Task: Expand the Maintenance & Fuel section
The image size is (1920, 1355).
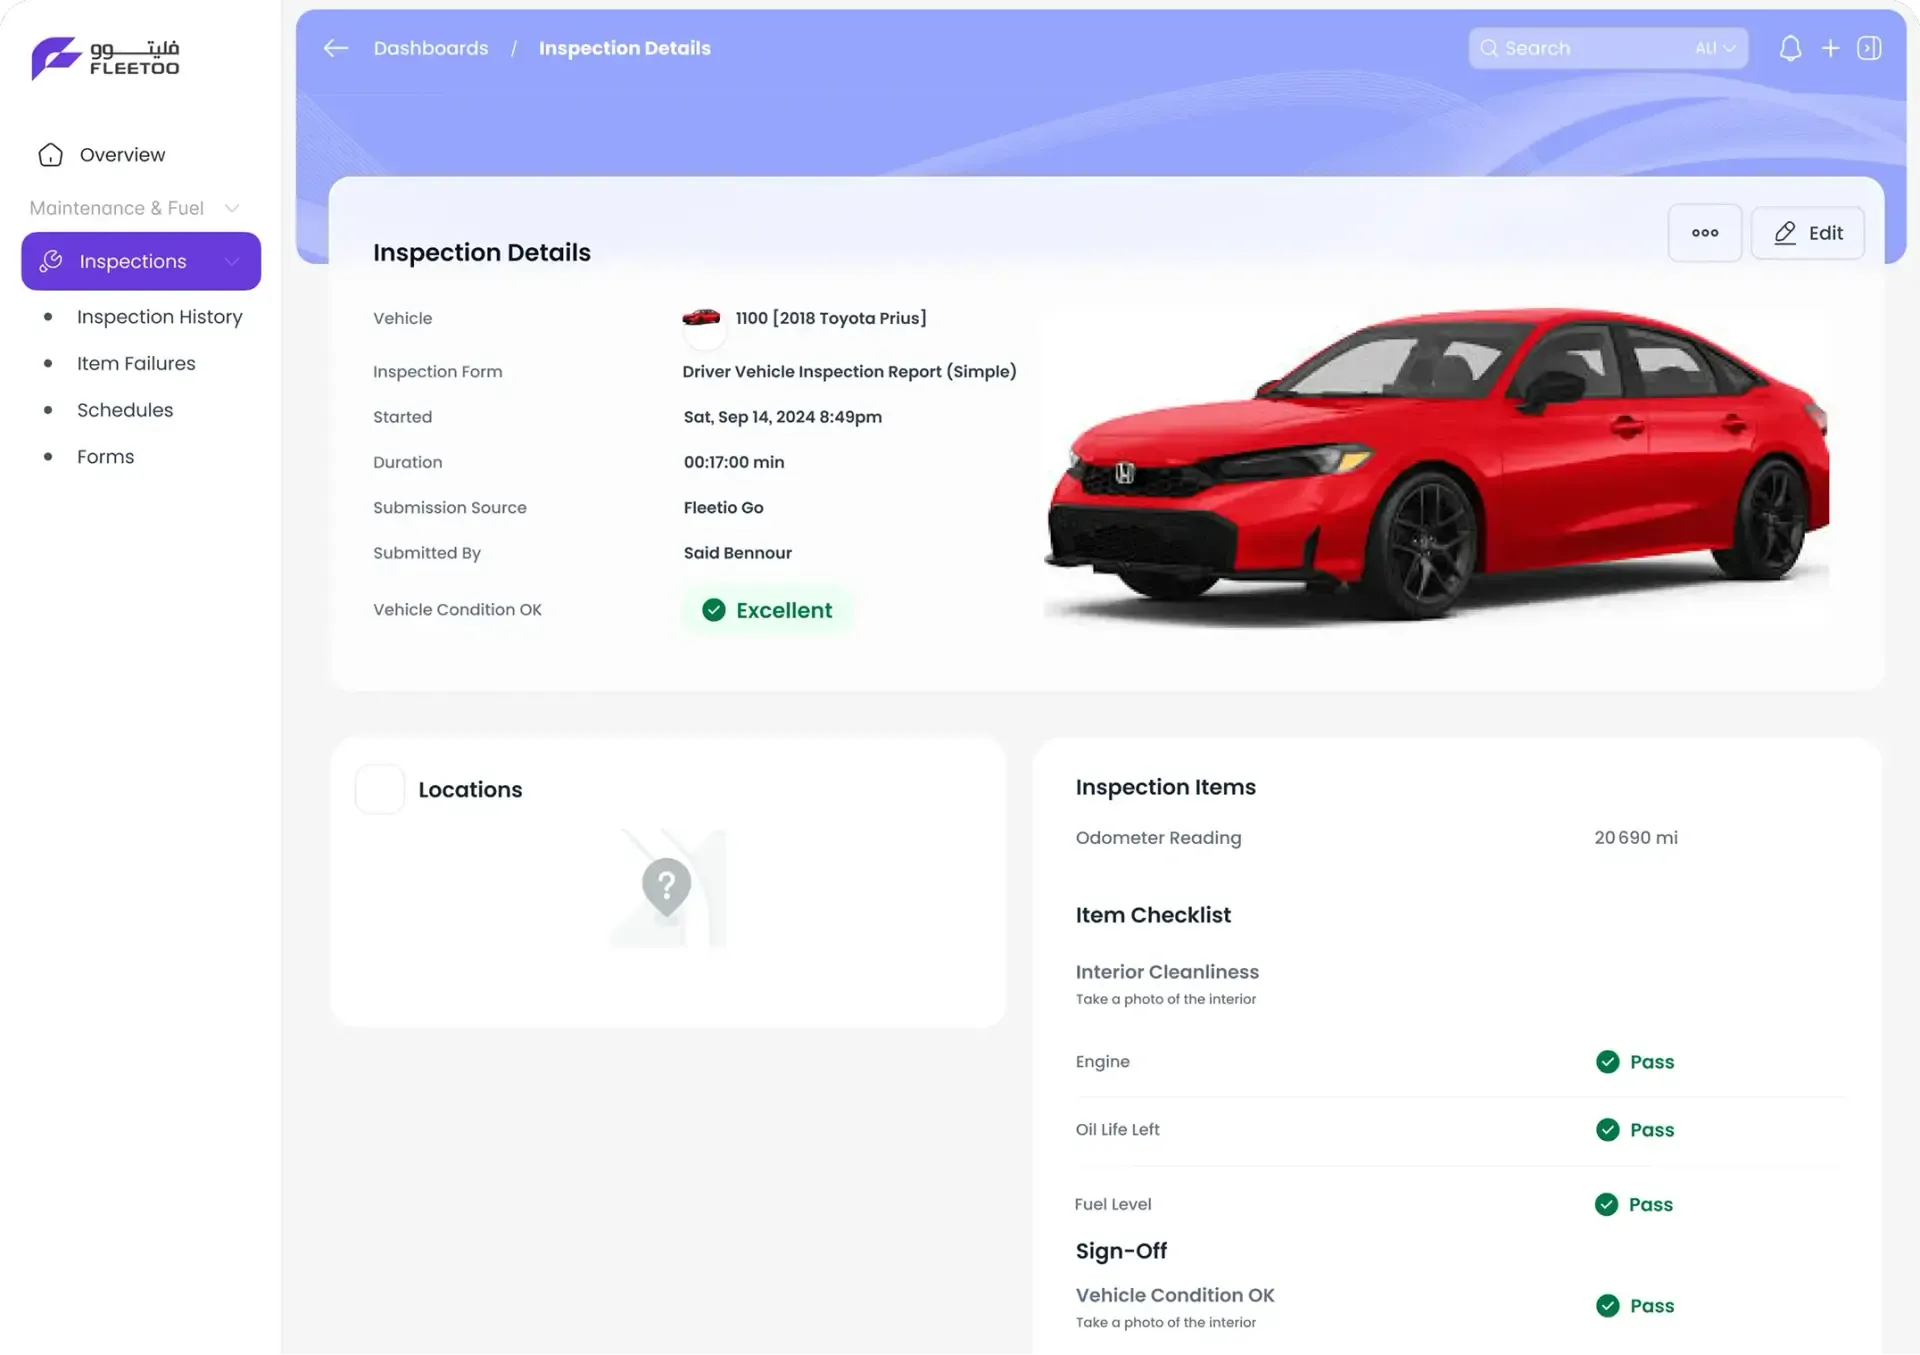Action: 232,208
